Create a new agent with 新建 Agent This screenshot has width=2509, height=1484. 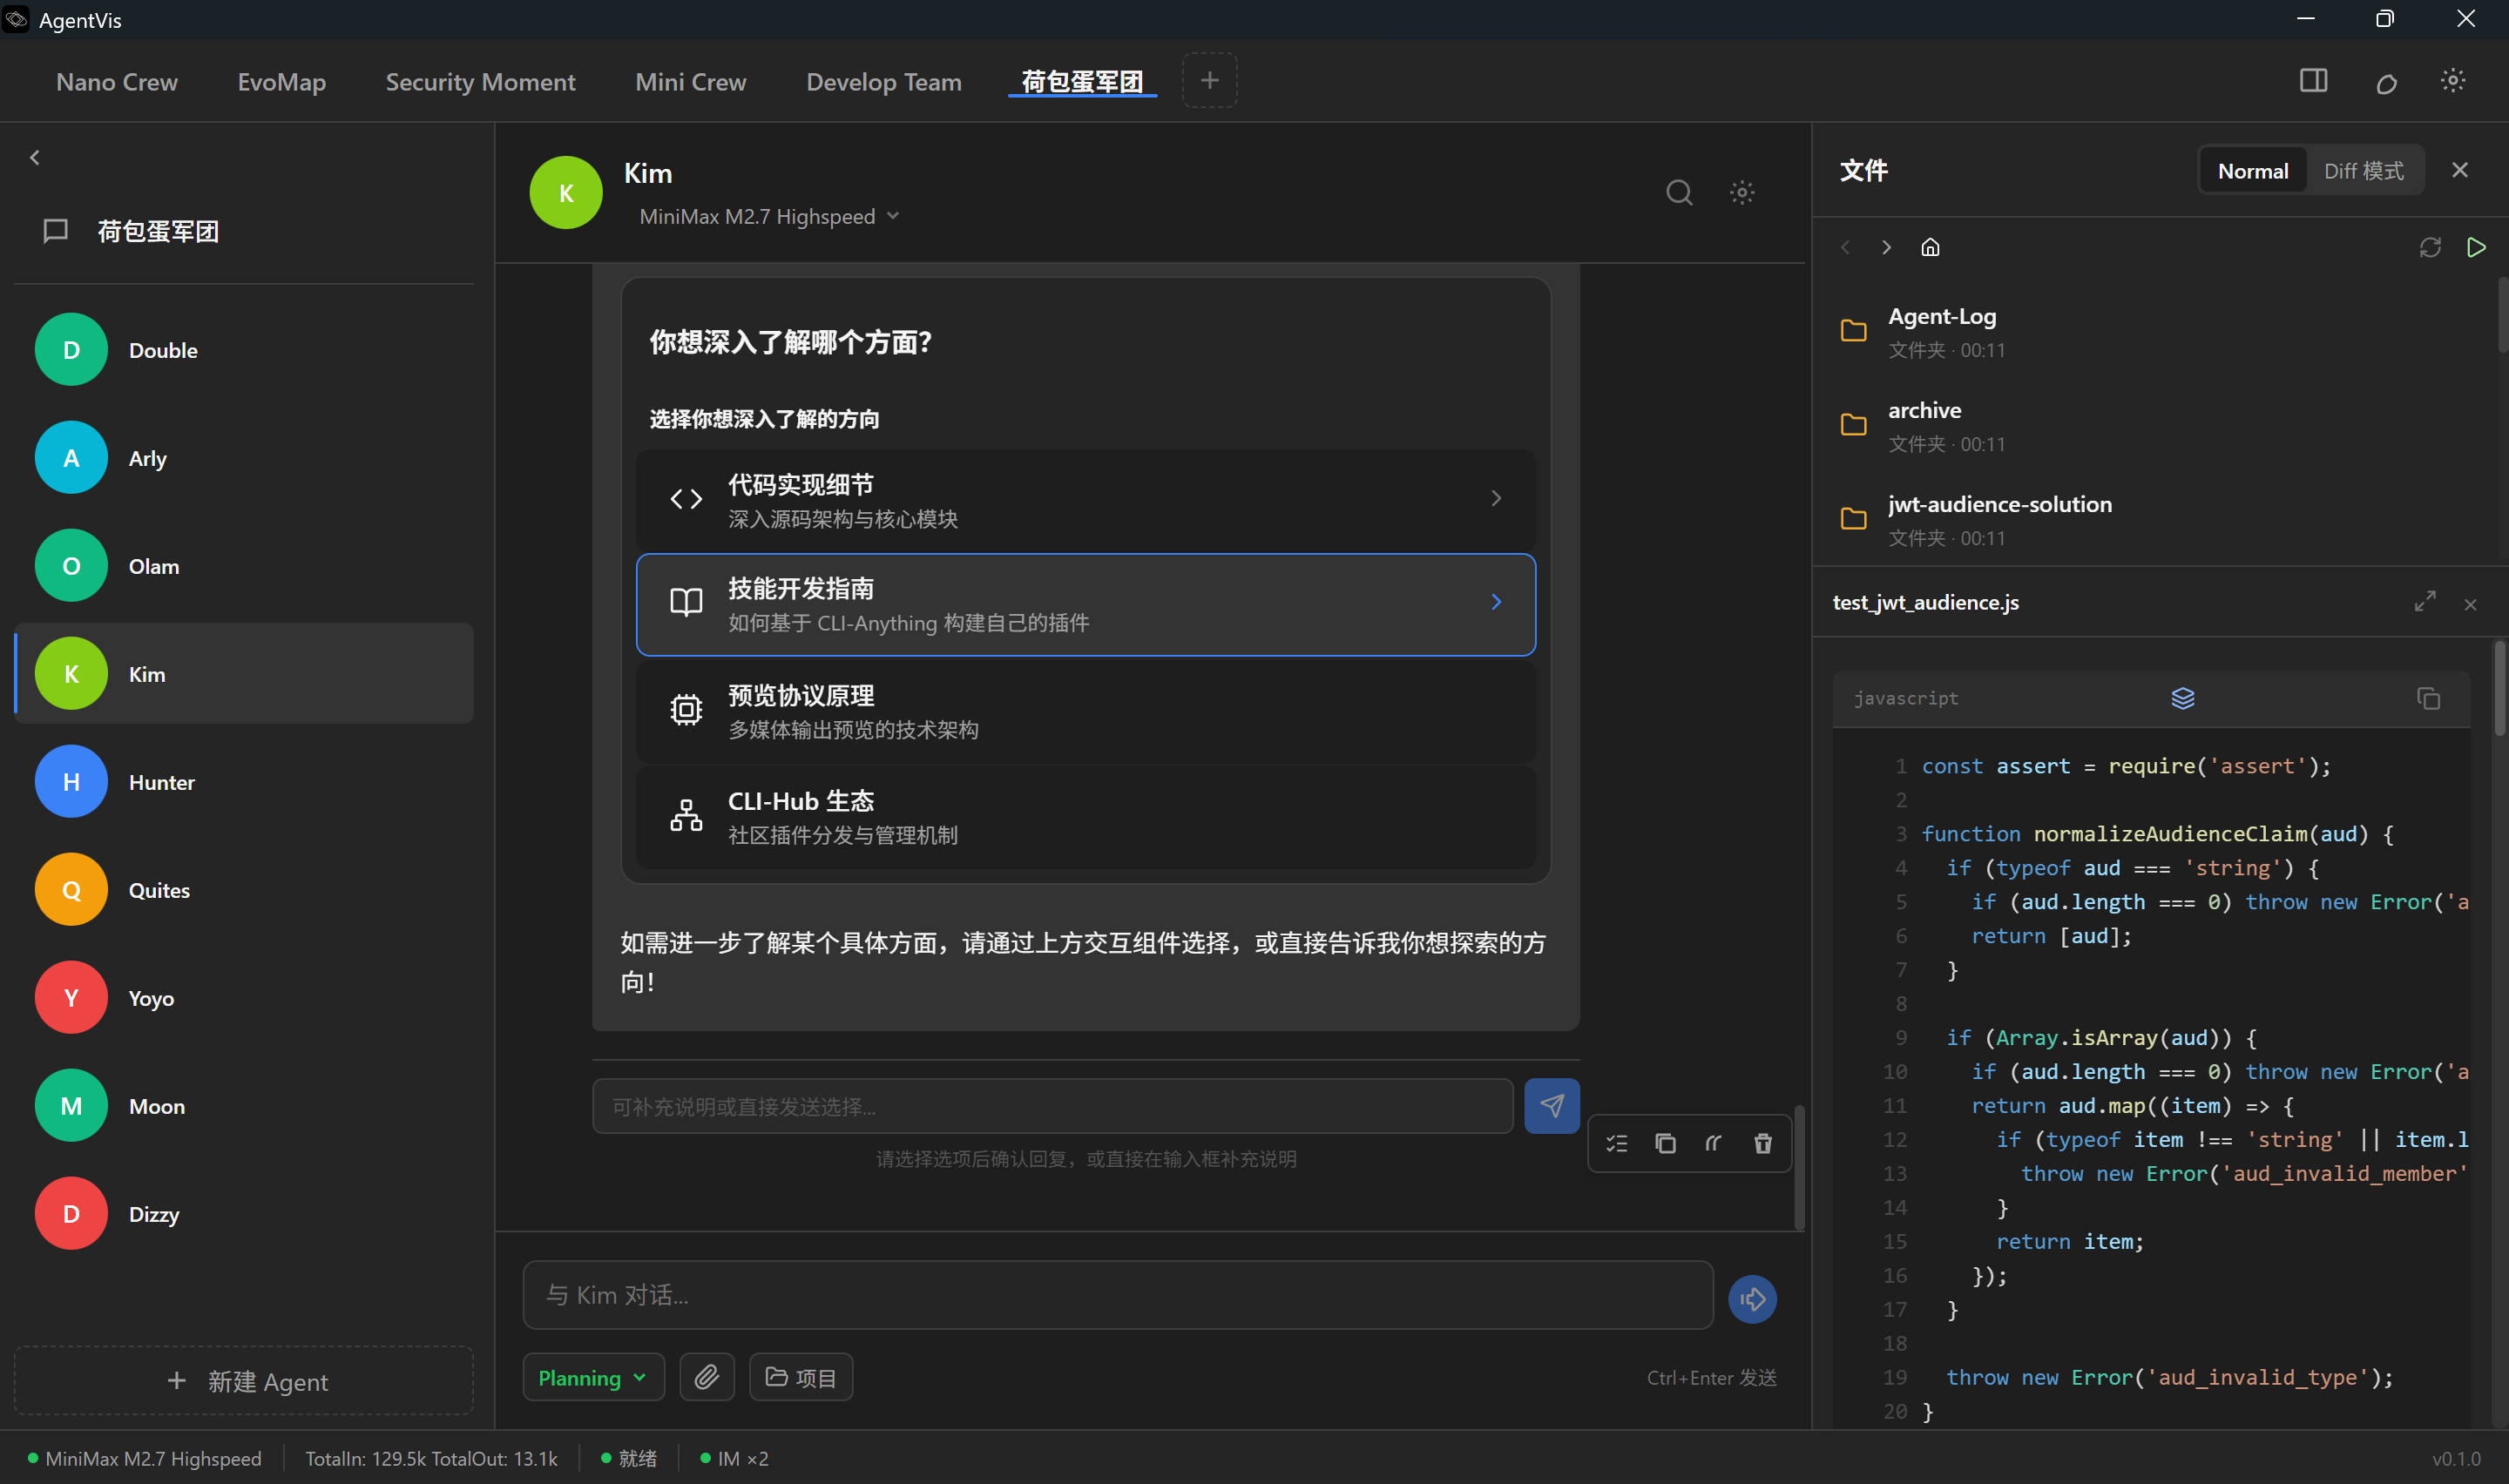[244, 1381]
